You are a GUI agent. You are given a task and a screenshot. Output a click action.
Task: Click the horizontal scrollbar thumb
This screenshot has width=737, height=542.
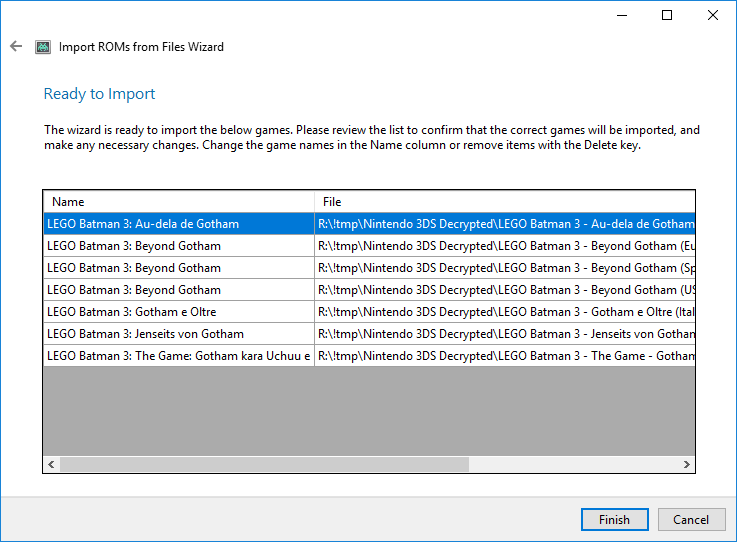point(264,464)
